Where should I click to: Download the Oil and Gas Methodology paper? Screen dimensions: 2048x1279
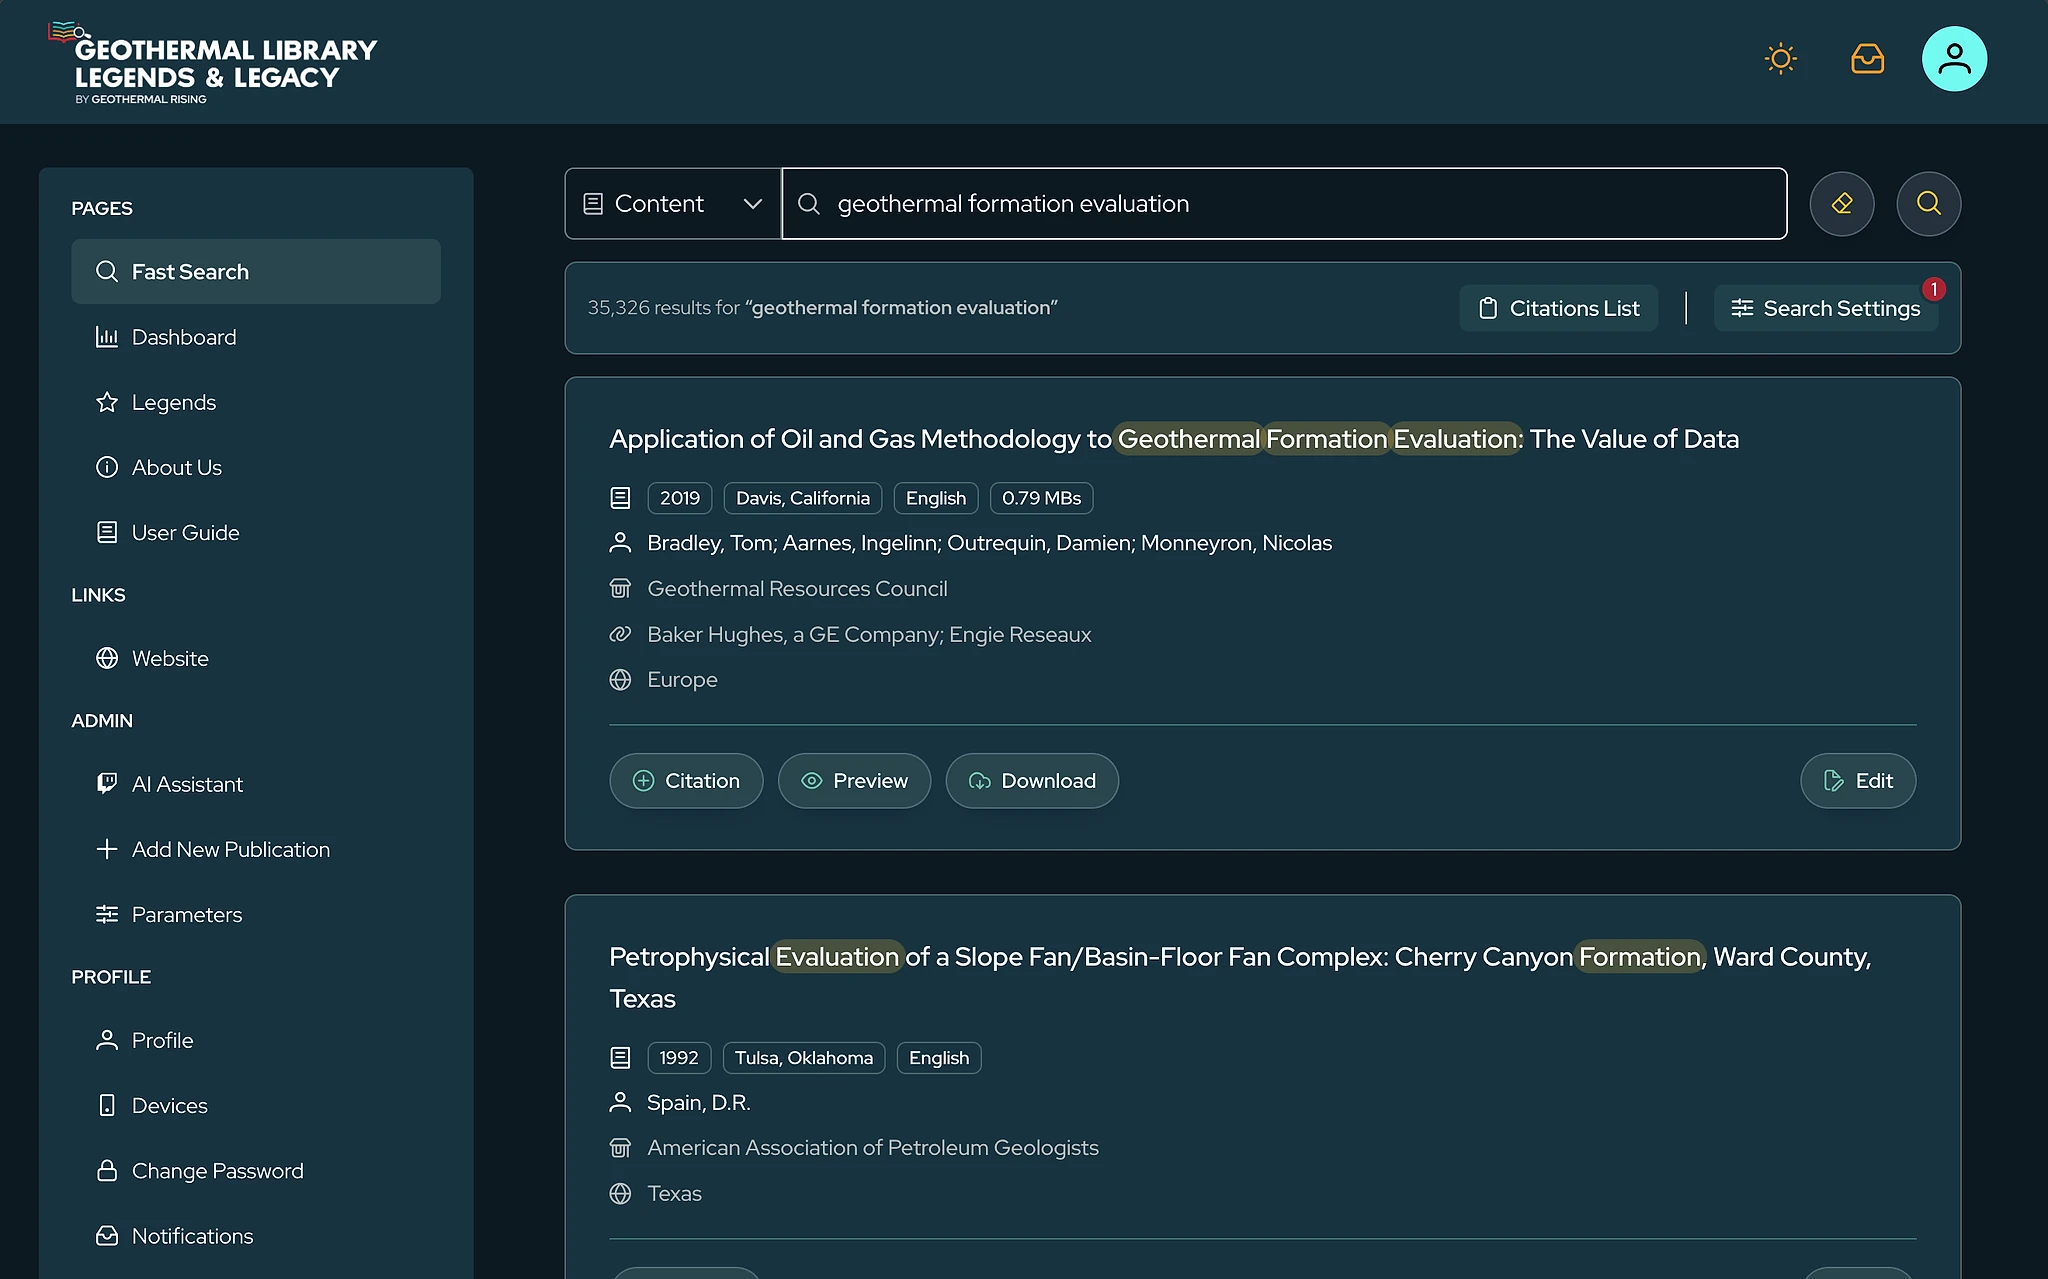point(1032,781)
